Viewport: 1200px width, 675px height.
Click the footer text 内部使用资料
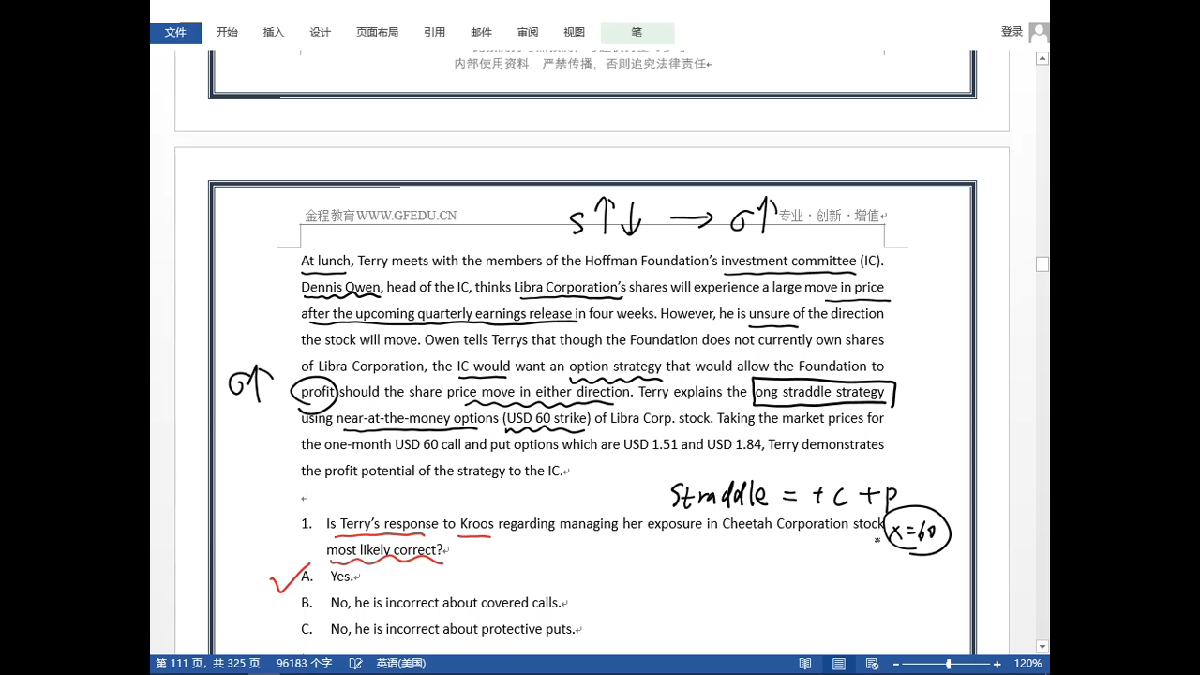(x=492, y=64)
